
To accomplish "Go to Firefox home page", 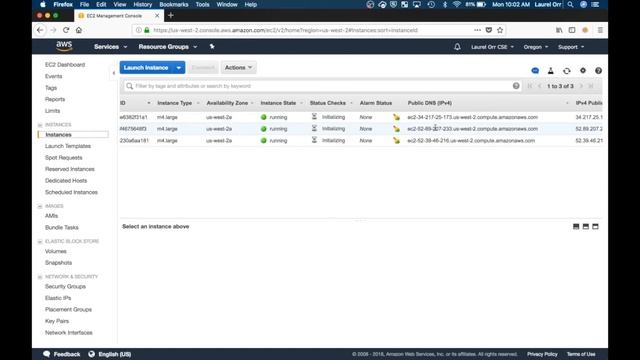I will click(x=79, y=30).
